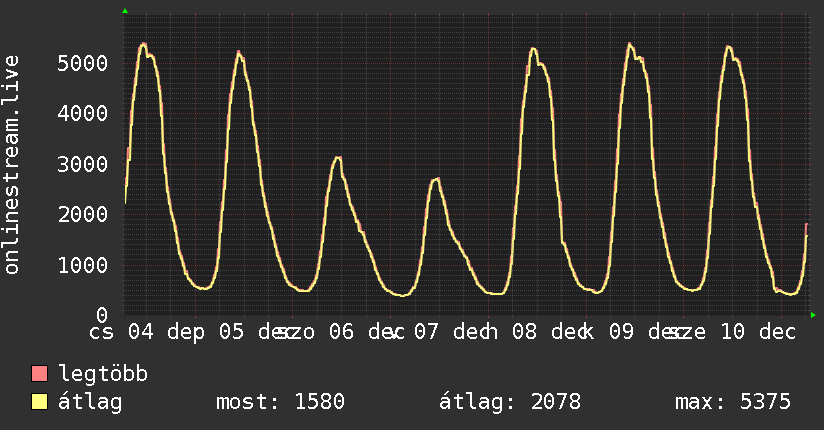Click the 3000 y-axis label

[x=83, y=165]
